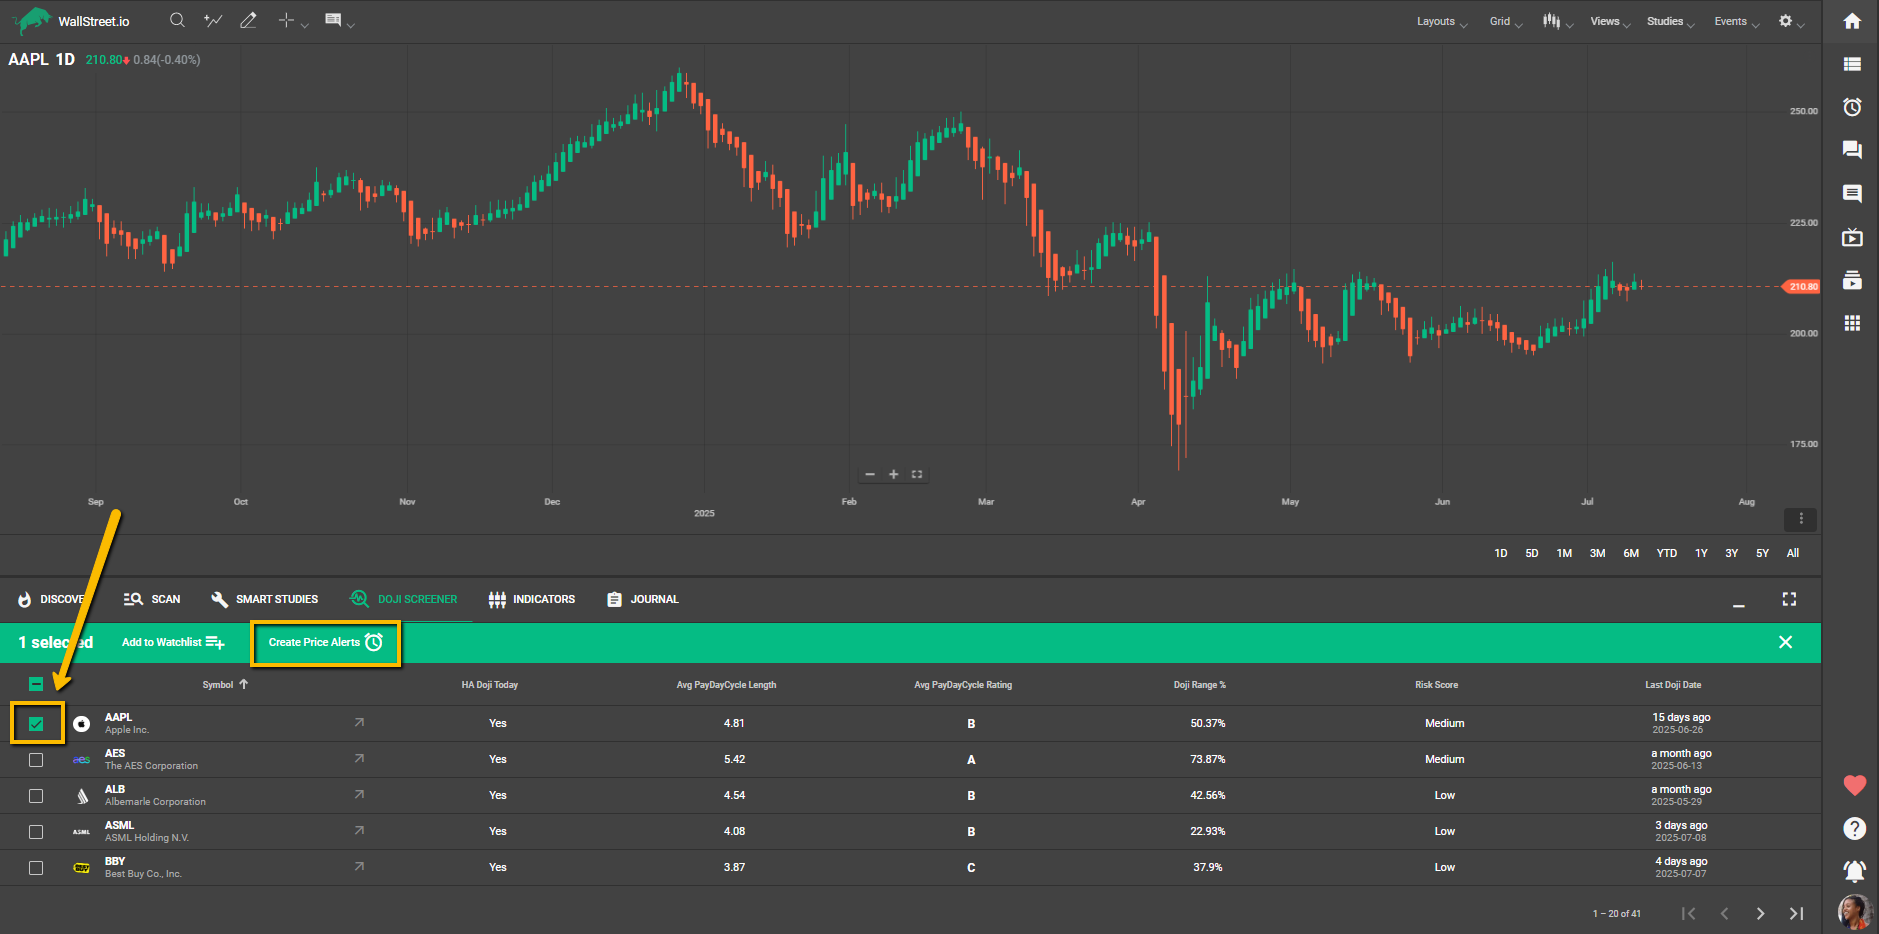Switch to the Doji Screener tab
The height and width of the screenshot is (934, 1879).
click(x=403, y=599)
